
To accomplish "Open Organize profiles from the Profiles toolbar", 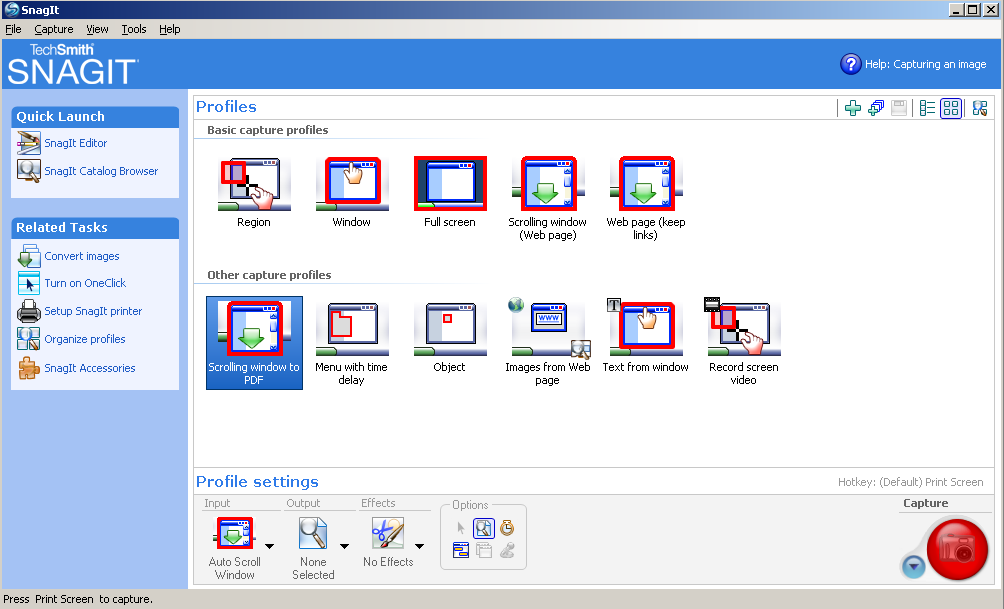I will coord(980,108).
